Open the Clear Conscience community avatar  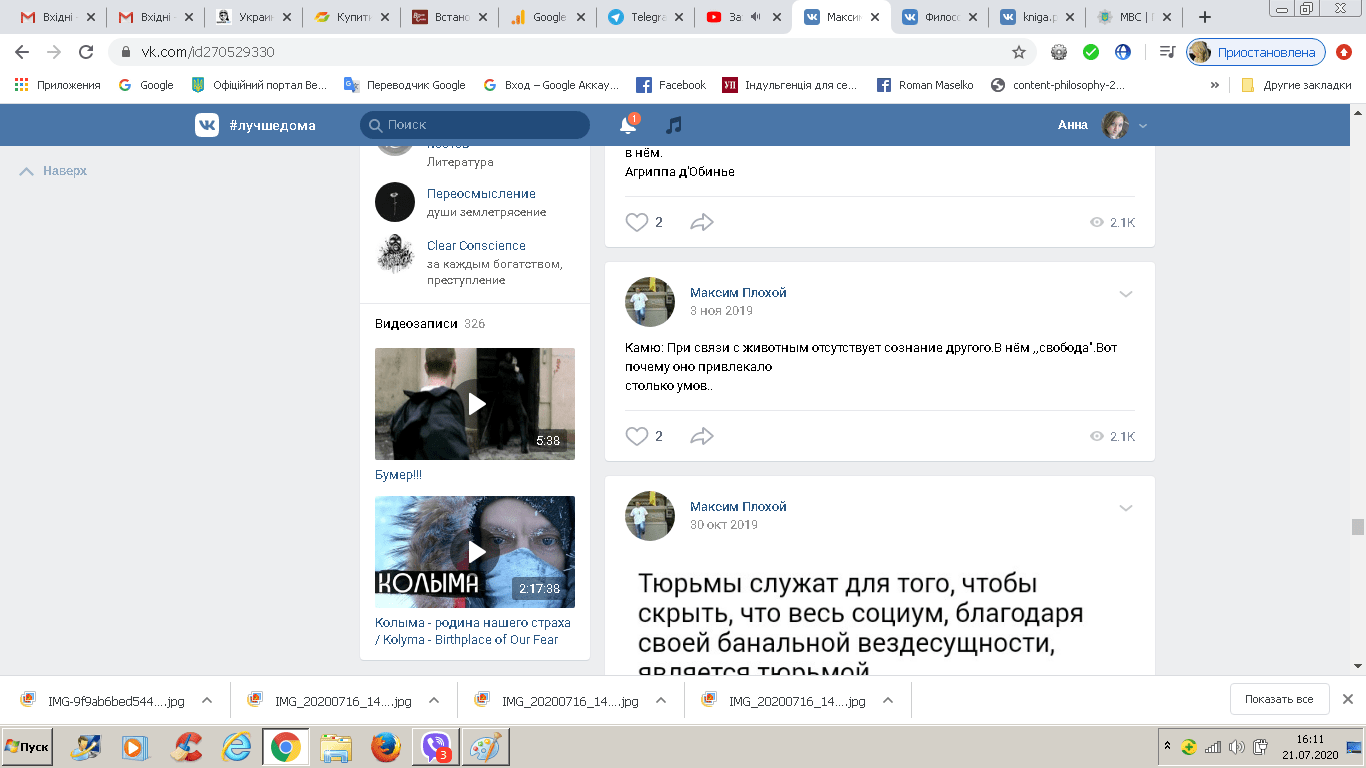(x=395, y=254)
